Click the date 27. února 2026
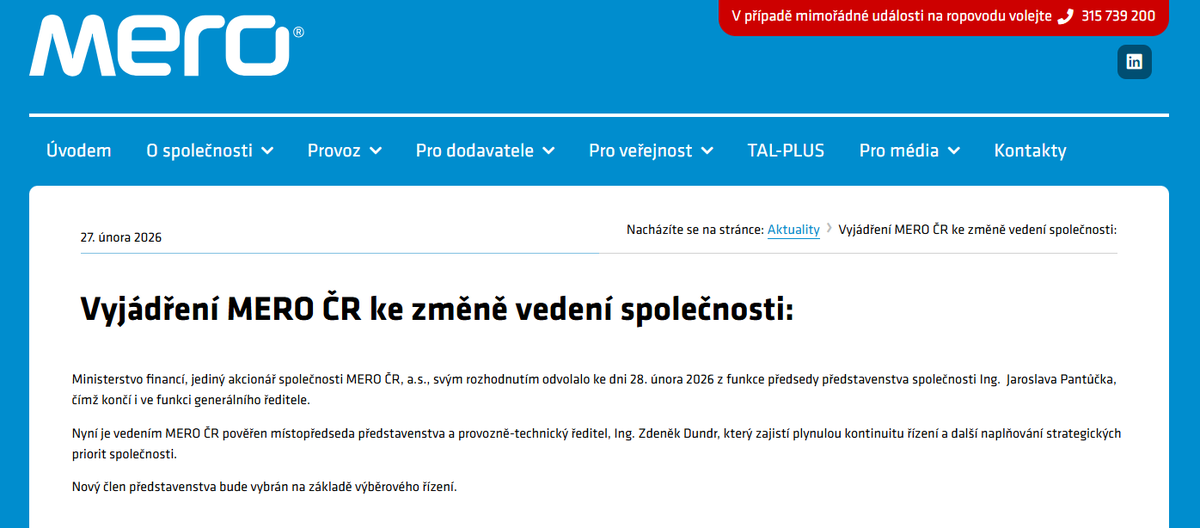This screenshot has height=528, width=1200. point(121,238)
